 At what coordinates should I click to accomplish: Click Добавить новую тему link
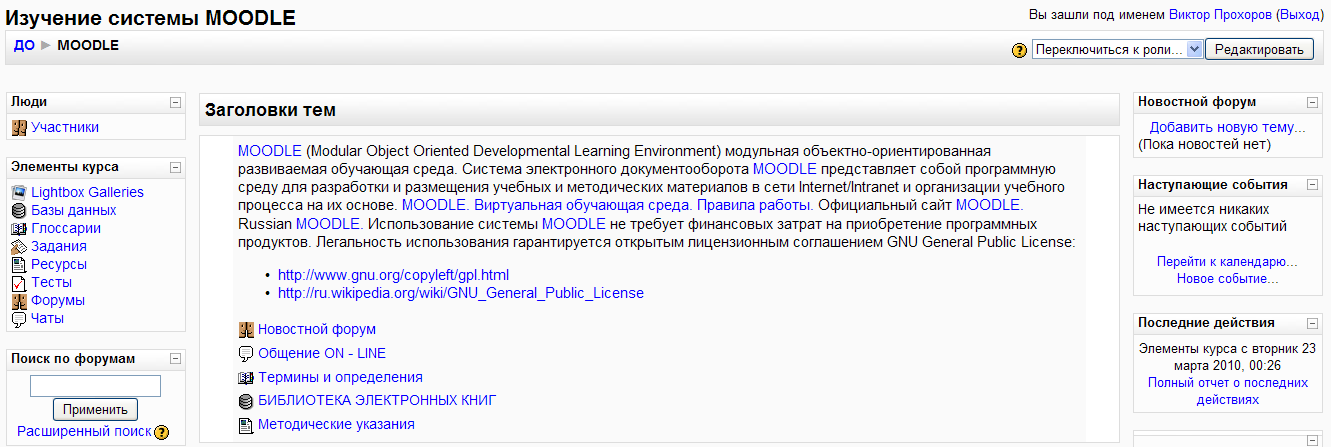(x=1228, y=128)
